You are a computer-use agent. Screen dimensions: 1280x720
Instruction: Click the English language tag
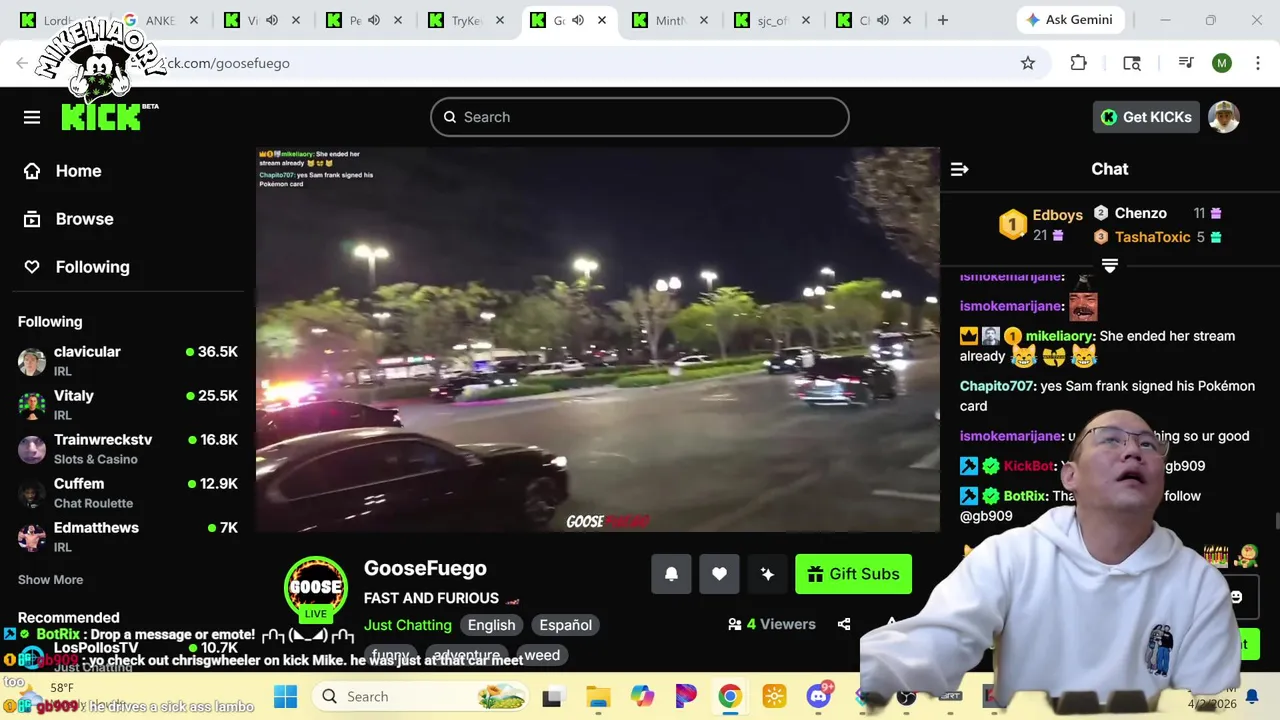click(492, 625)
